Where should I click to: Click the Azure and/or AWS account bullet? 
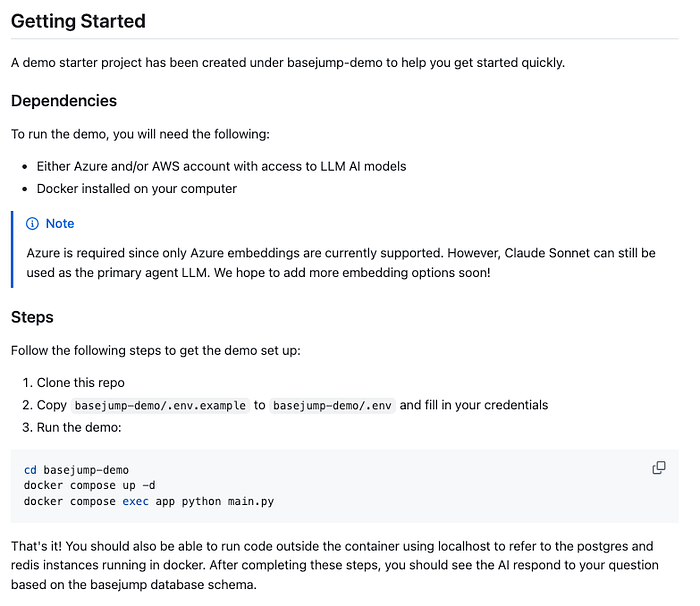pyautogui.click(x=221, y=166)
